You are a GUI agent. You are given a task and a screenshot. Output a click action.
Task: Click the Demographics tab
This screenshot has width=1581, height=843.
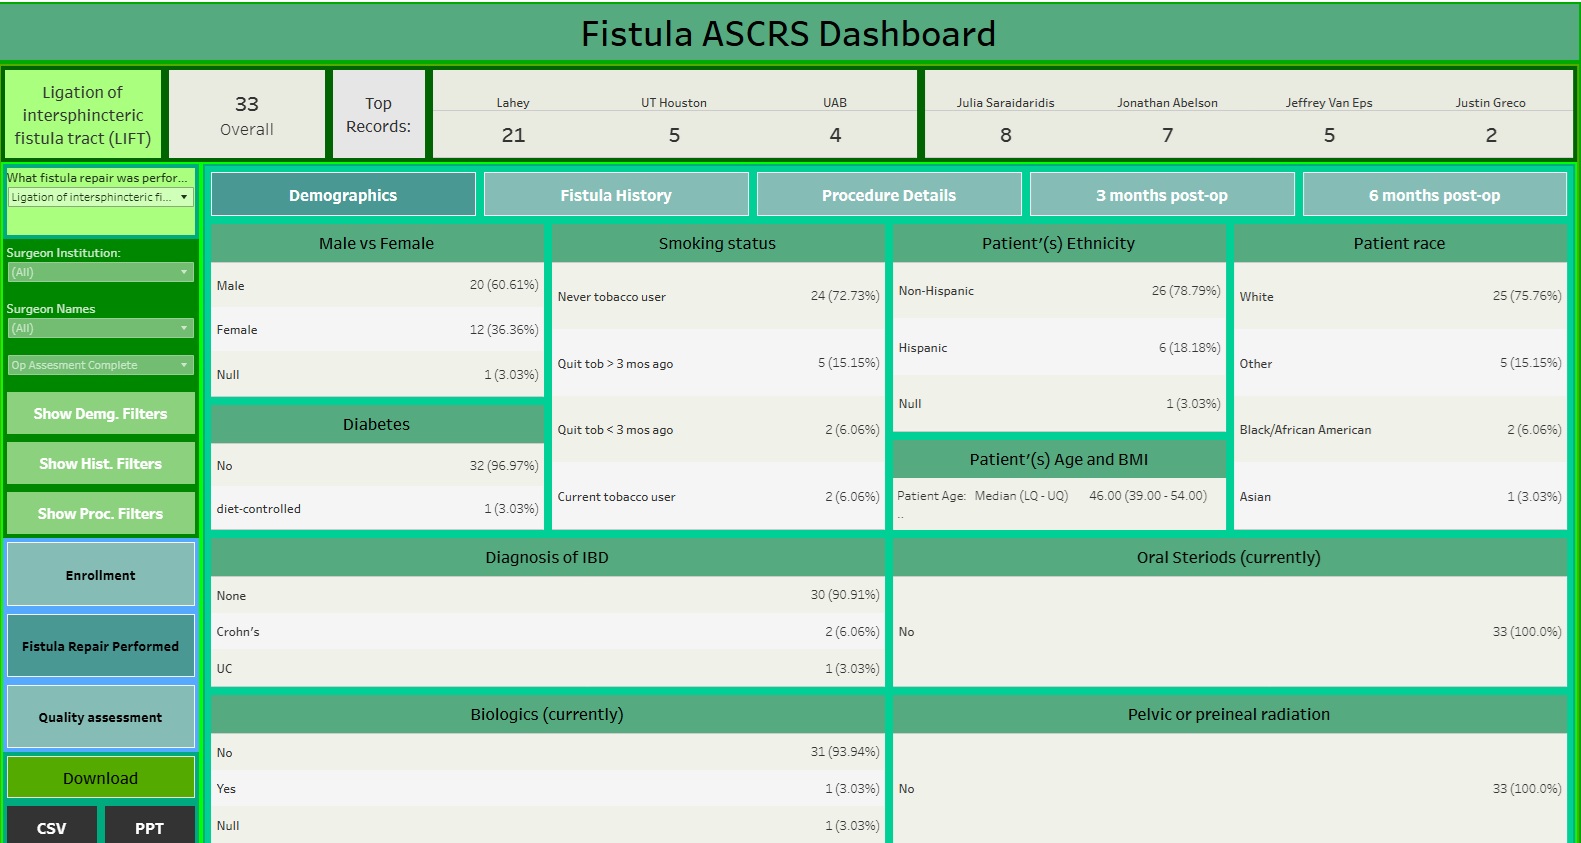[343, 195]
